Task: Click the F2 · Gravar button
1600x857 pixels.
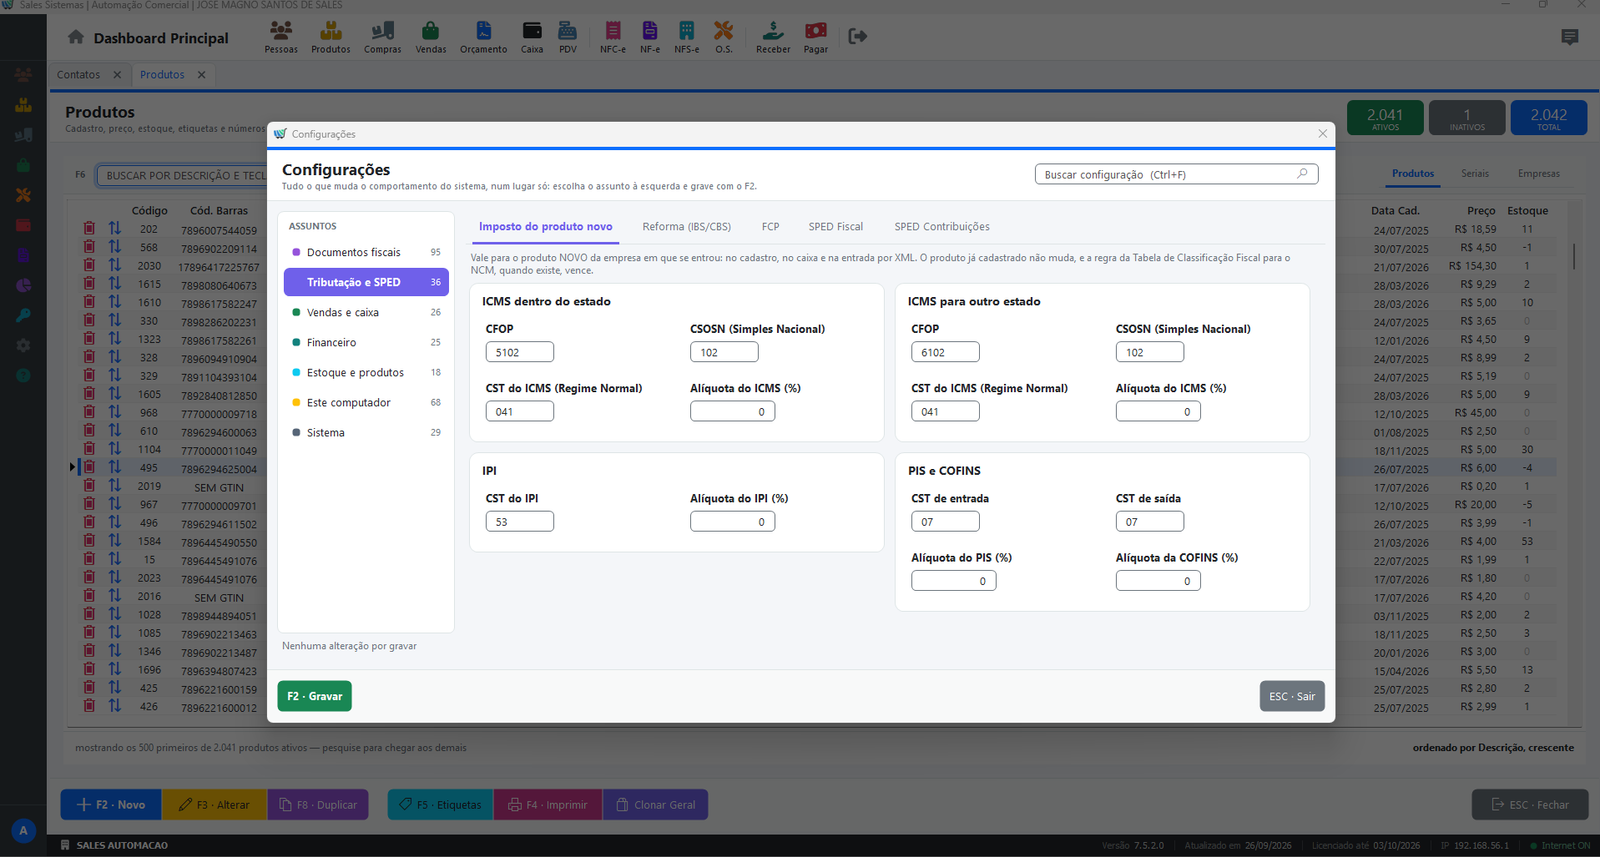Action: [314, 696]
